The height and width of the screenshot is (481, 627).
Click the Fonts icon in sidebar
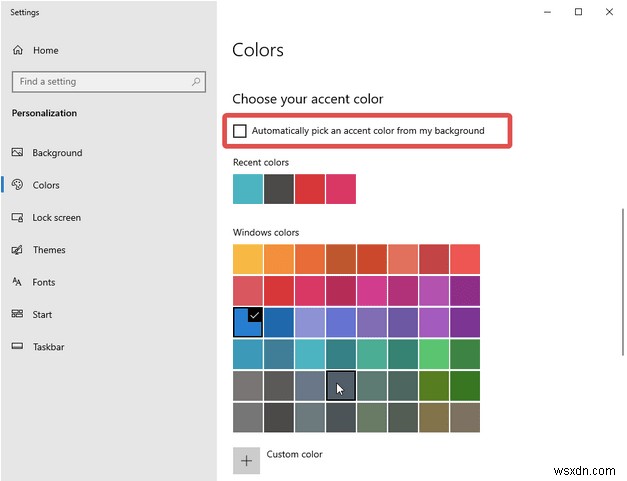click(x=18, y=282)
